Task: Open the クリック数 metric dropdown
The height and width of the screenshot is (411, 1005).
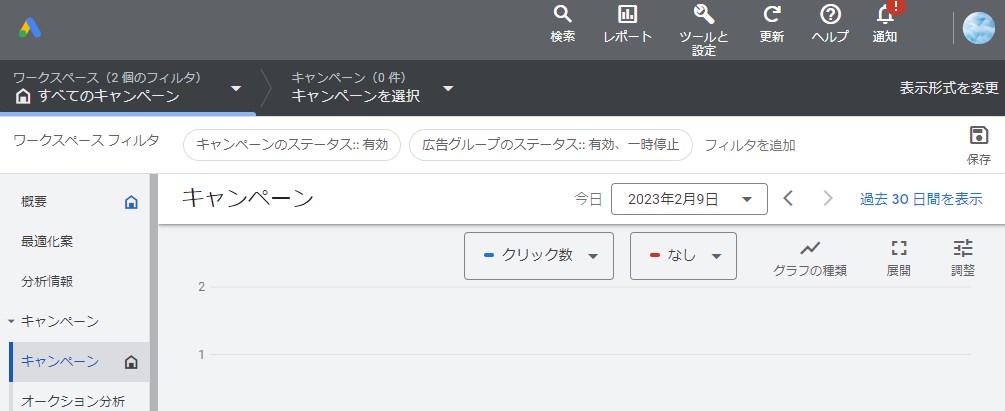Action: (x=539, y=255)
